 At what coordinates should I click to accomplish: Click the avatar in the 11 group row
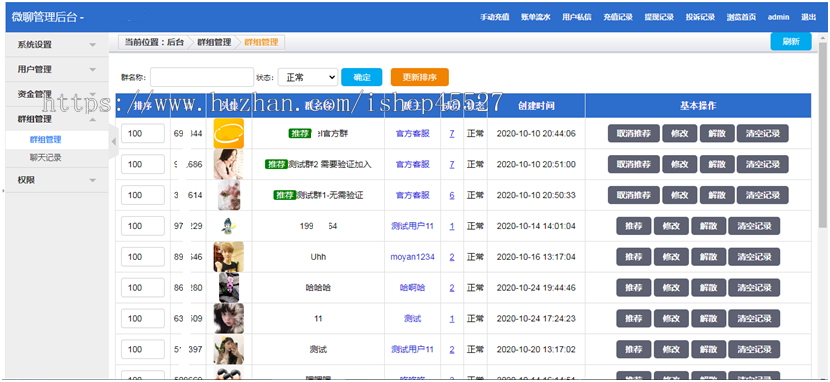(229, 319)
